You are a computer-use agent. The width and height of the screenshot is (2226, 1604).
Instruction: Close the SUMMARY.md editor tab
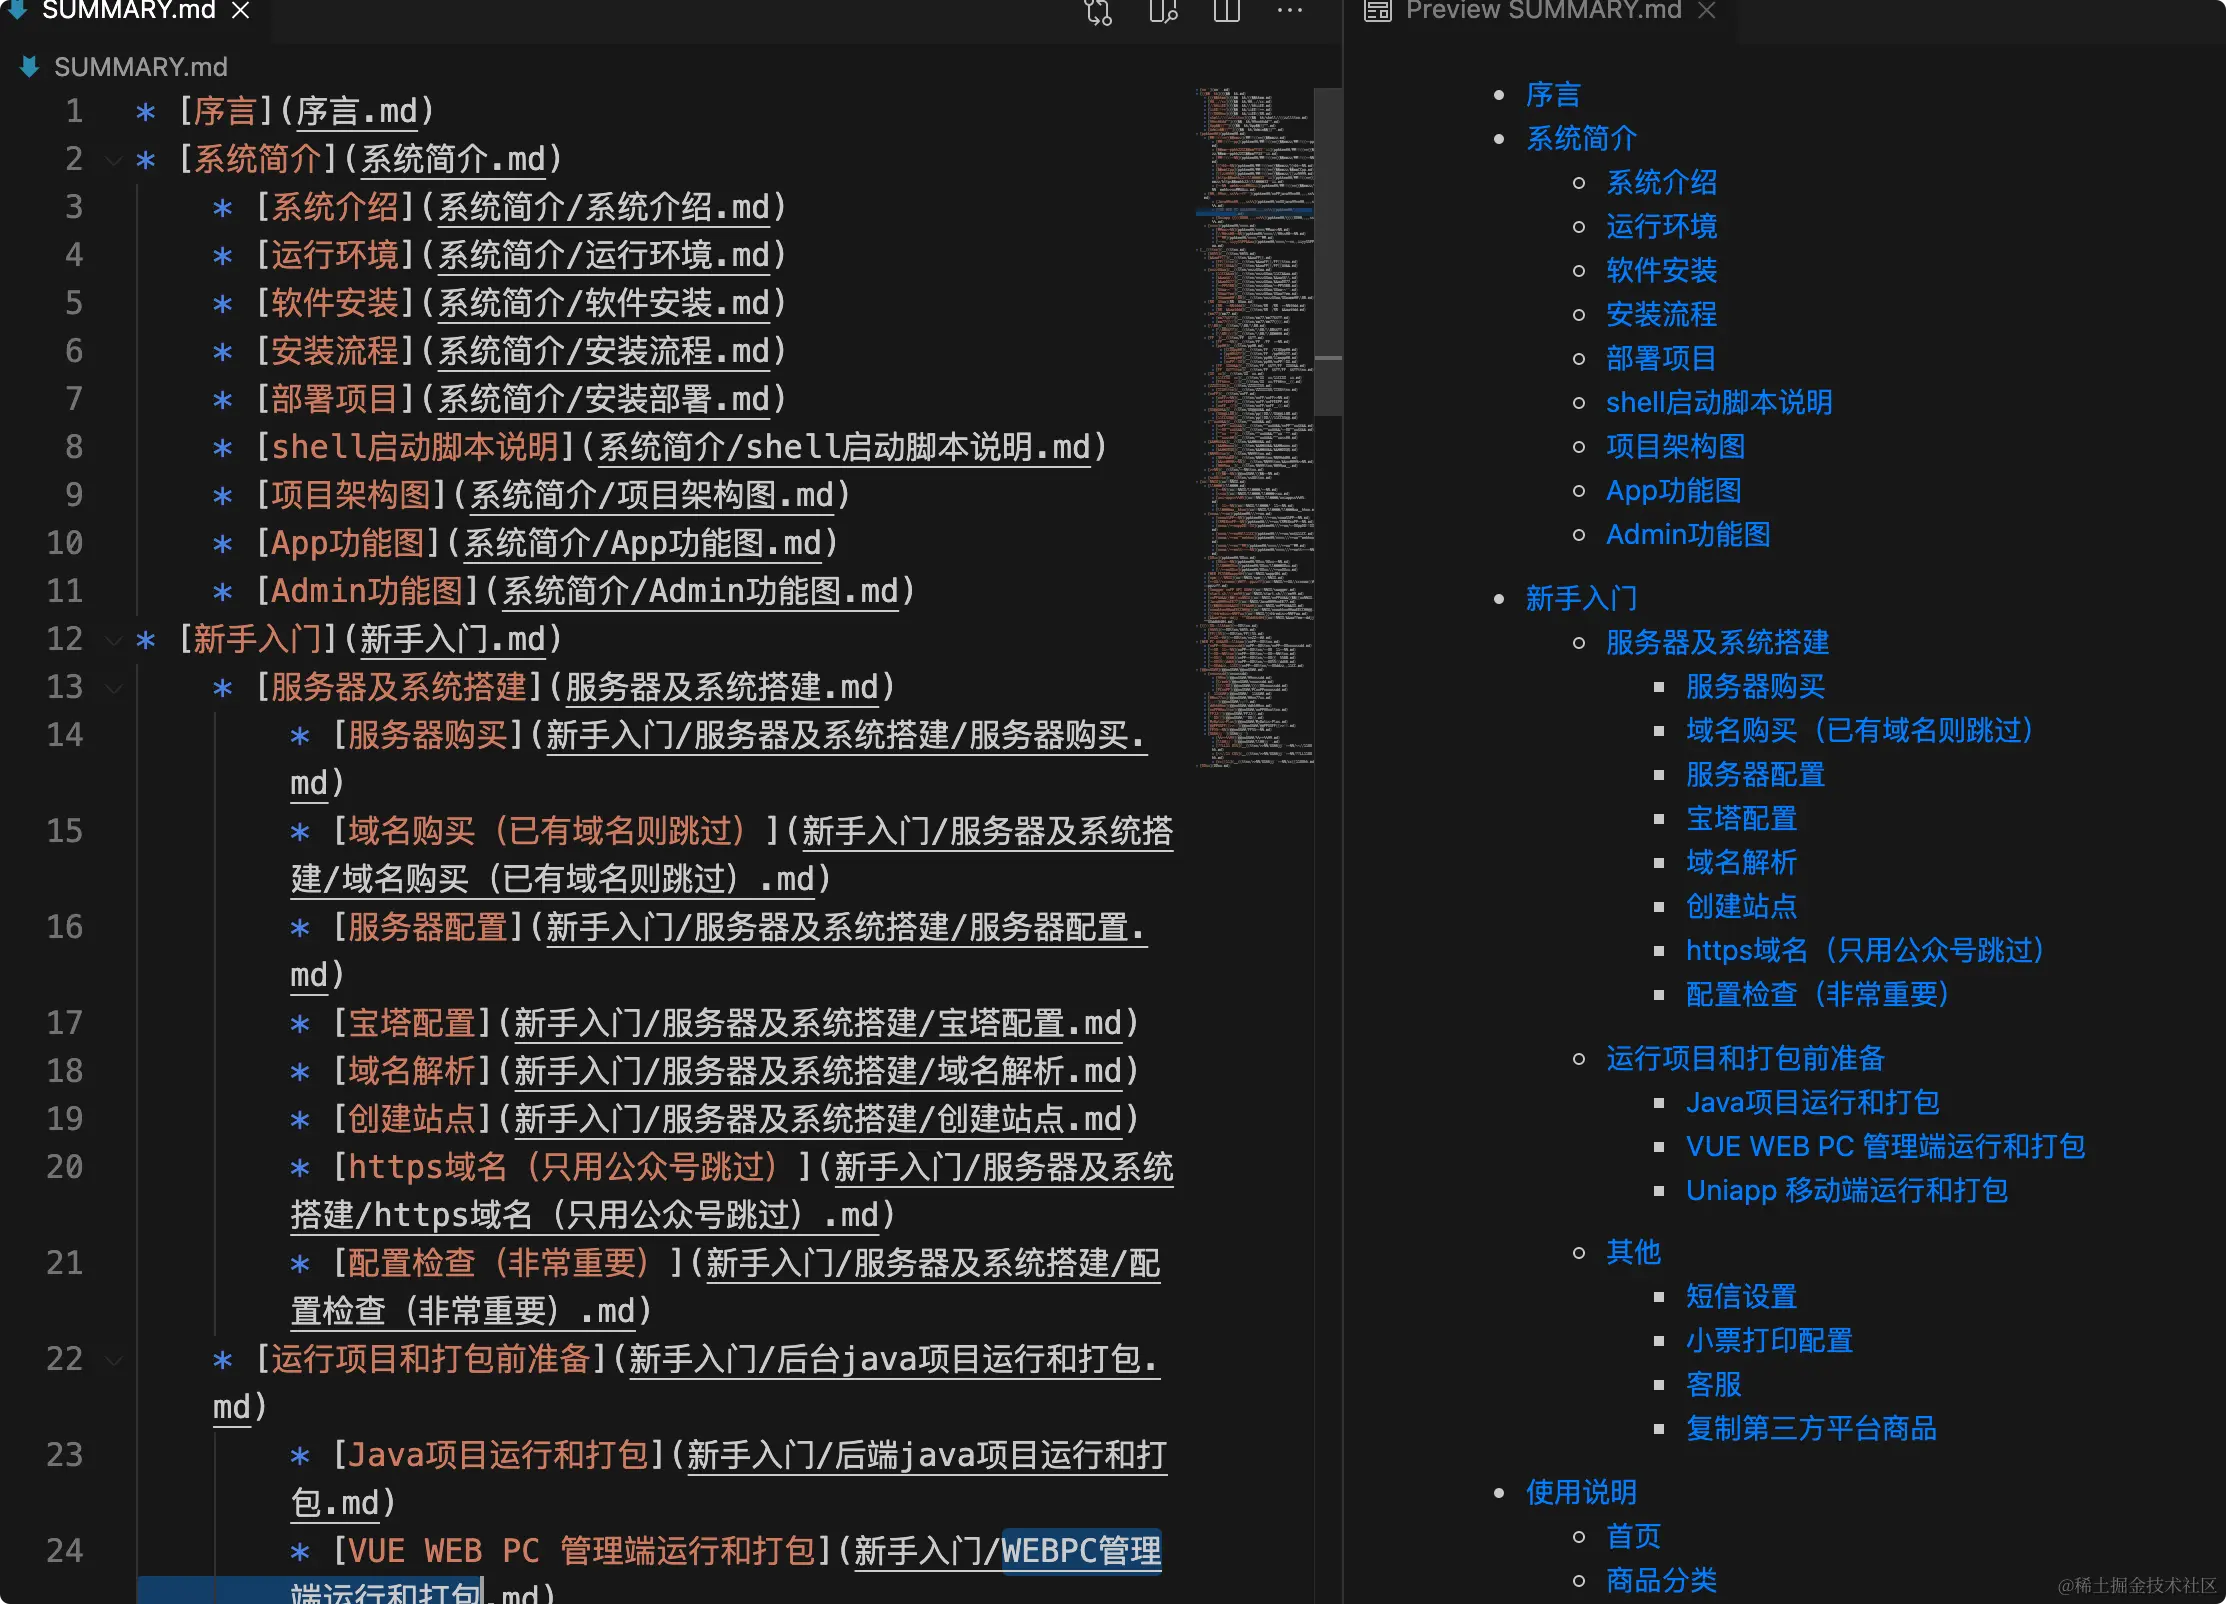tap(240, 11)
